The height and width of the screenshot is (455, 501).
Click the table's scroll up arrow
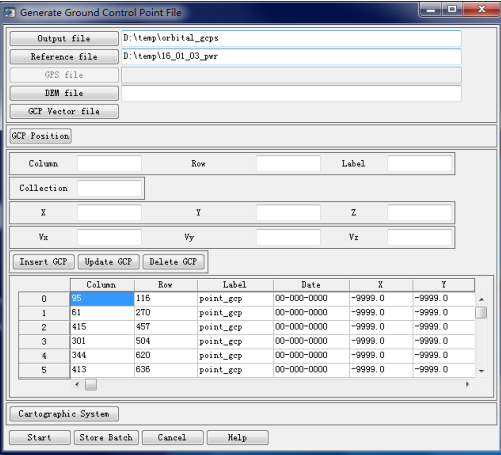(481, 299)
